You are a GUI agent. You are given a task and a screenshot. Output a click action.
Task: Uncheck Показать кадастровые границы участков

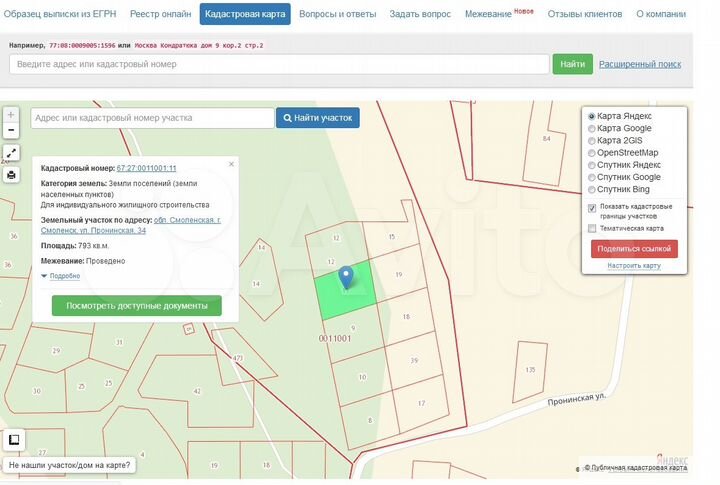[x=592, y=208]
